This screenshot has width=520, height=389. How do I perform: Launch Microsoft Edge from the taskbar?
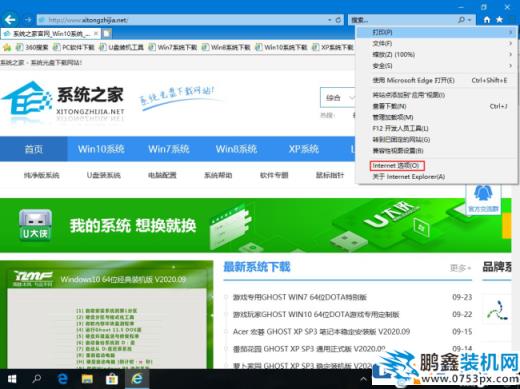(x=62, y=379)
